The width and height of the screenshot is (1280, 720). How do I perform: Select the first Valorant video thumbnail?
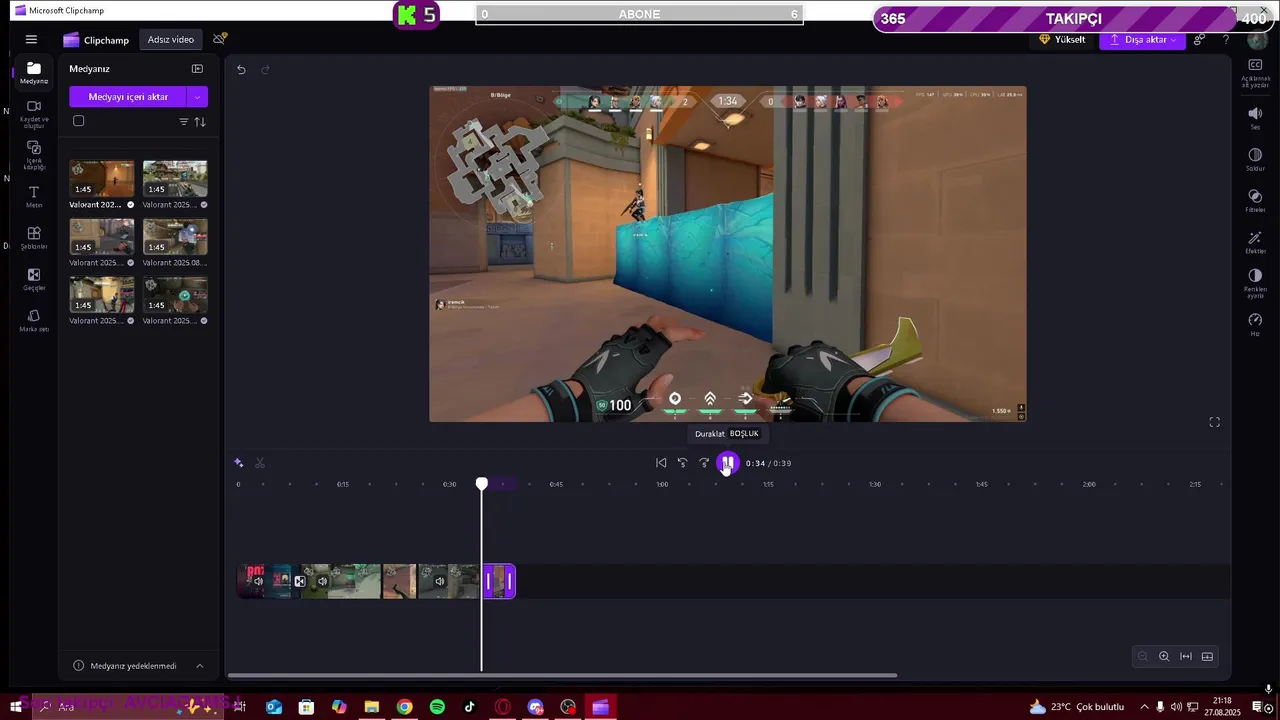(x=101, y=179)
